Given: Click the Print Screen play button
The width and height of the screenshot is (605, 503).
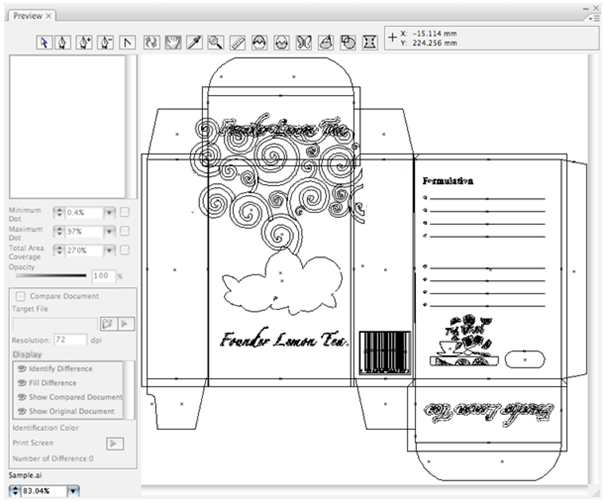Looking at the screenshot, I should pyautogui.click(x=115, y=443).
